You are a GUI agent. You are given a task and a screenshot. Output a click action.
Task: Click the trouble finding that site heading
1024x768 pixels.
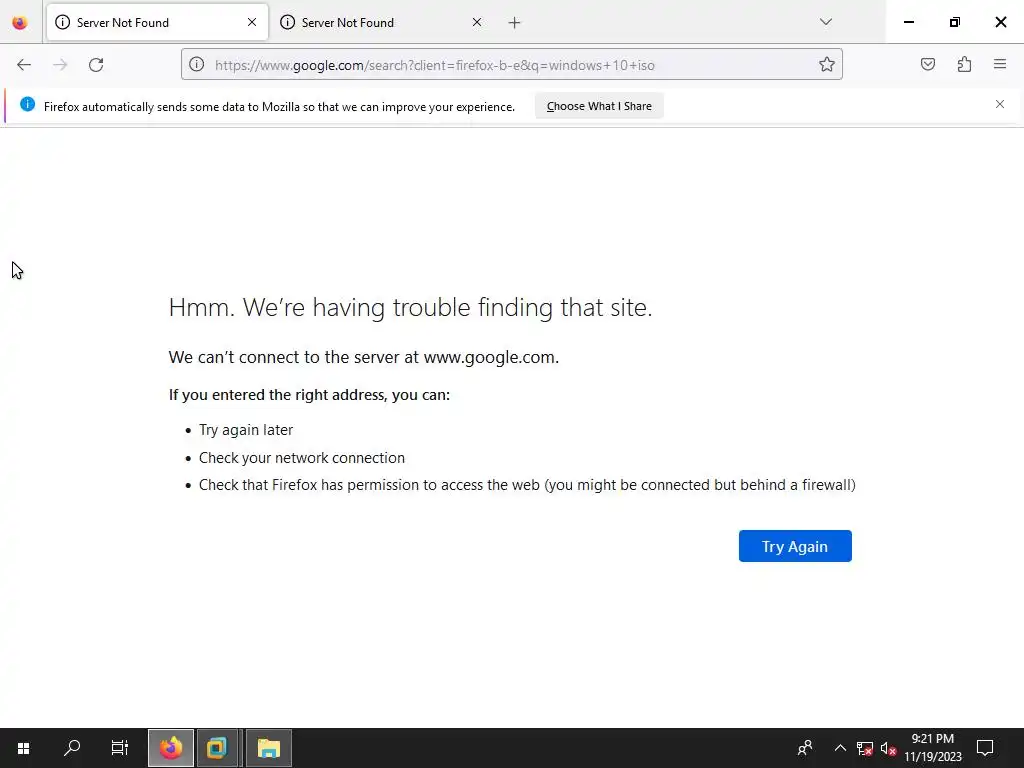click(410, 307)
